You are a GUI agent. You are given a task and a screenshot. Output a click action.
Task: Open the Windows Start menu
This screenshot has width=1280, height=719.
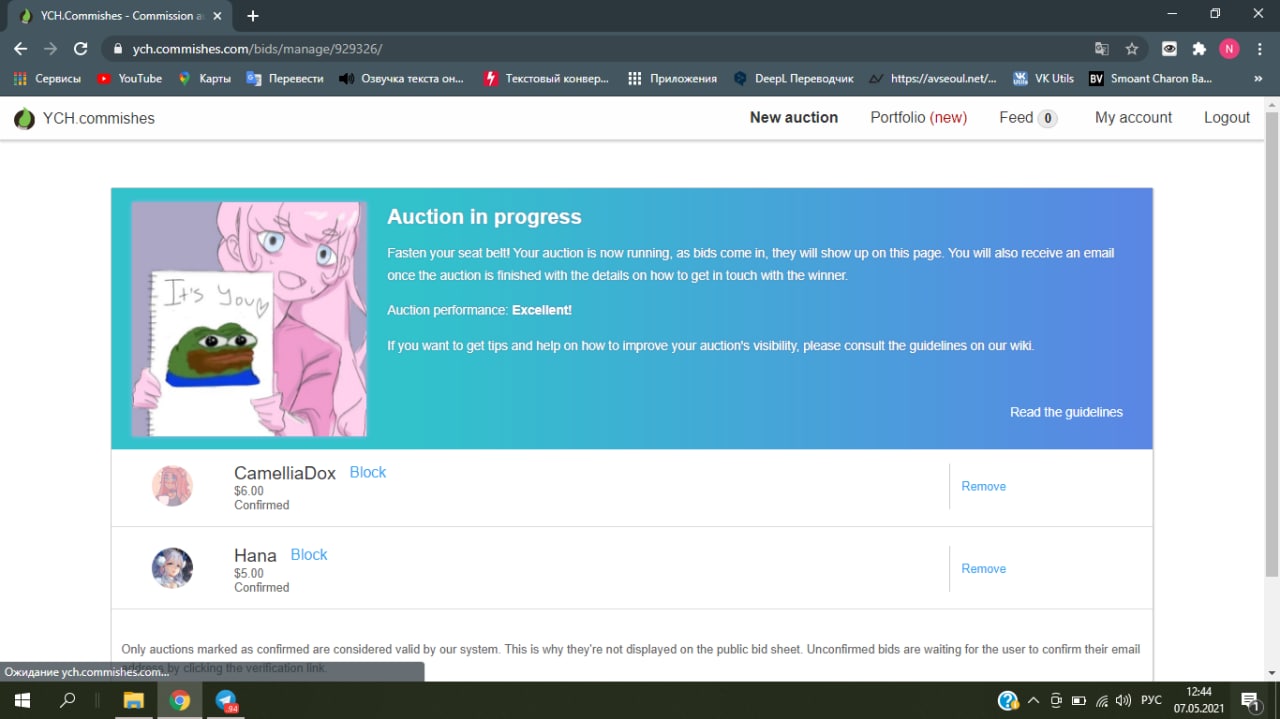(x=21, y=700)
